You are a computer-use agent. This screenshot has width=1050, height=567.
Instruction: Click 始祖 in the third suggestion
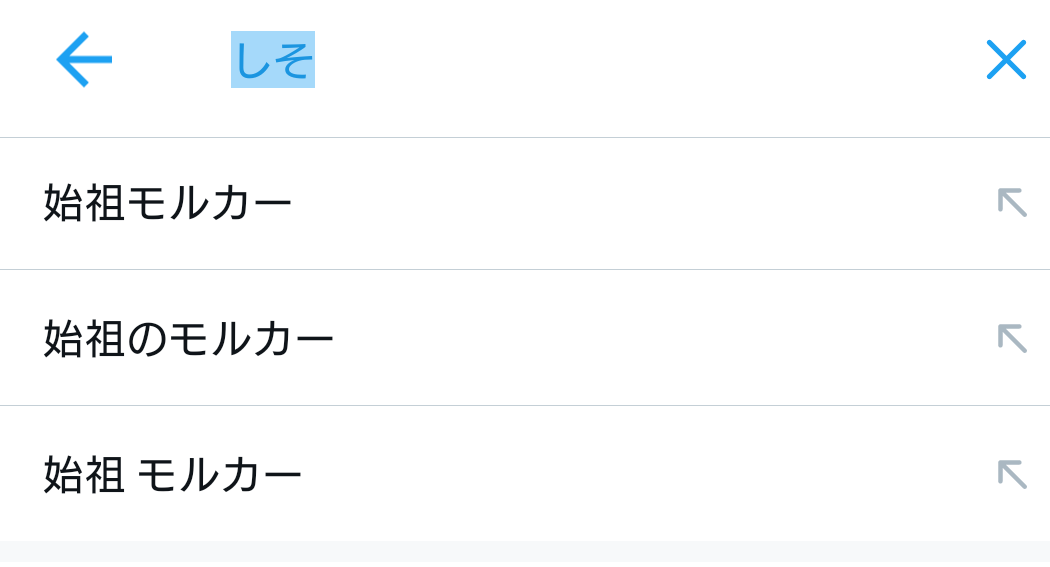[x=84, y=475]
